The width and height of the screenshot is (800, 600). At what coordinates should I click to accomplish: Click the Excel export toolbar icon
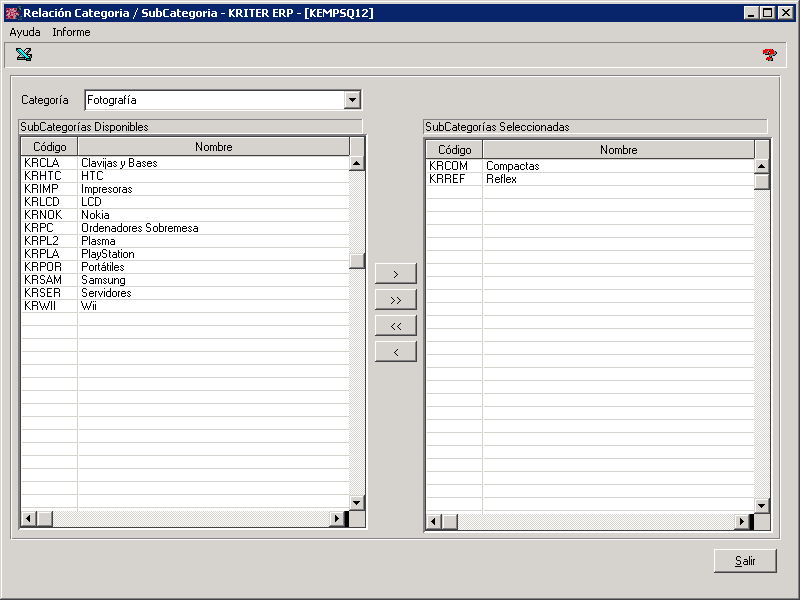tap(24, 54)
